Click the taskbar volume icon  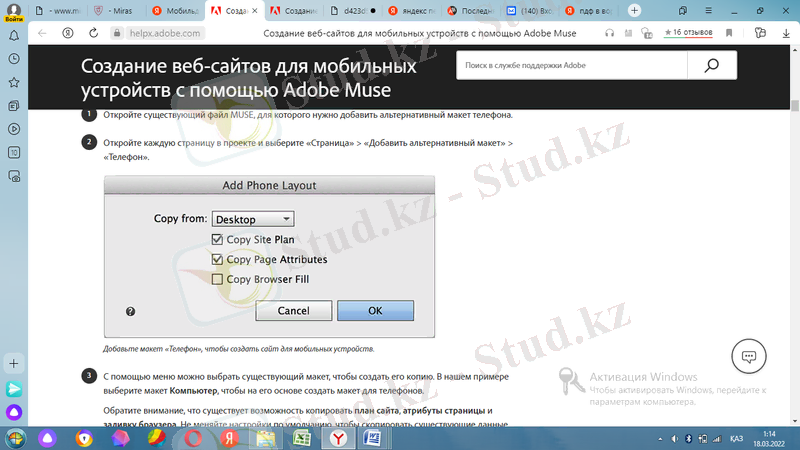pyautogui.click(x=674, y=439)
